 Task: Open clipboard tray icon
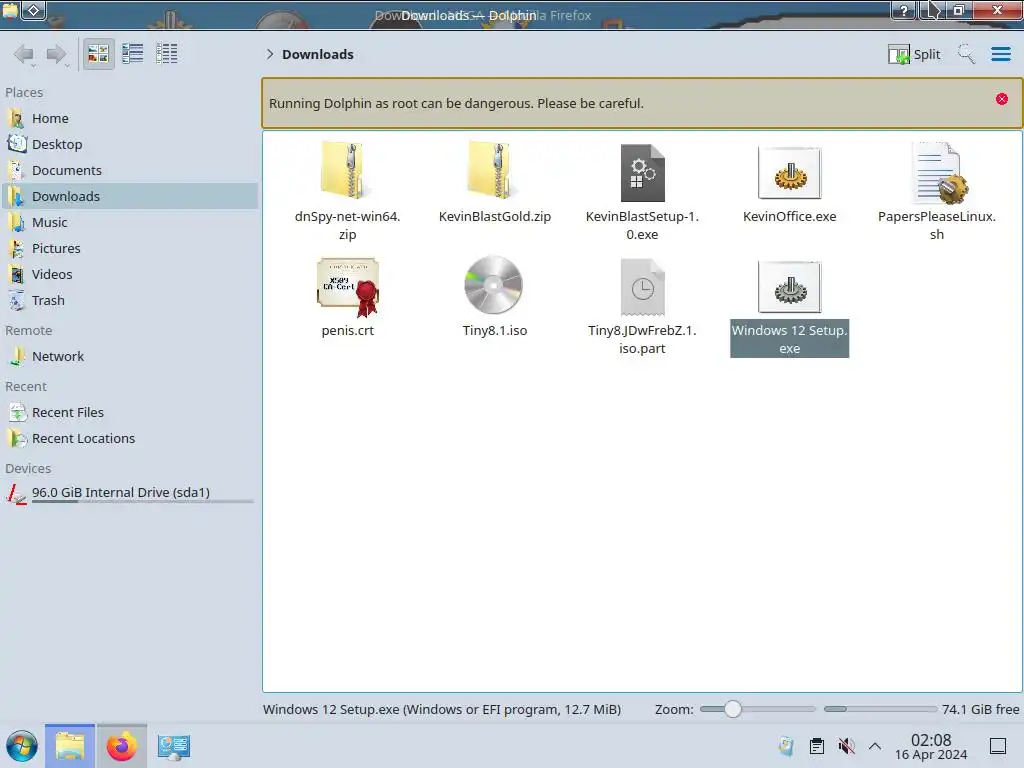[816, 746]
